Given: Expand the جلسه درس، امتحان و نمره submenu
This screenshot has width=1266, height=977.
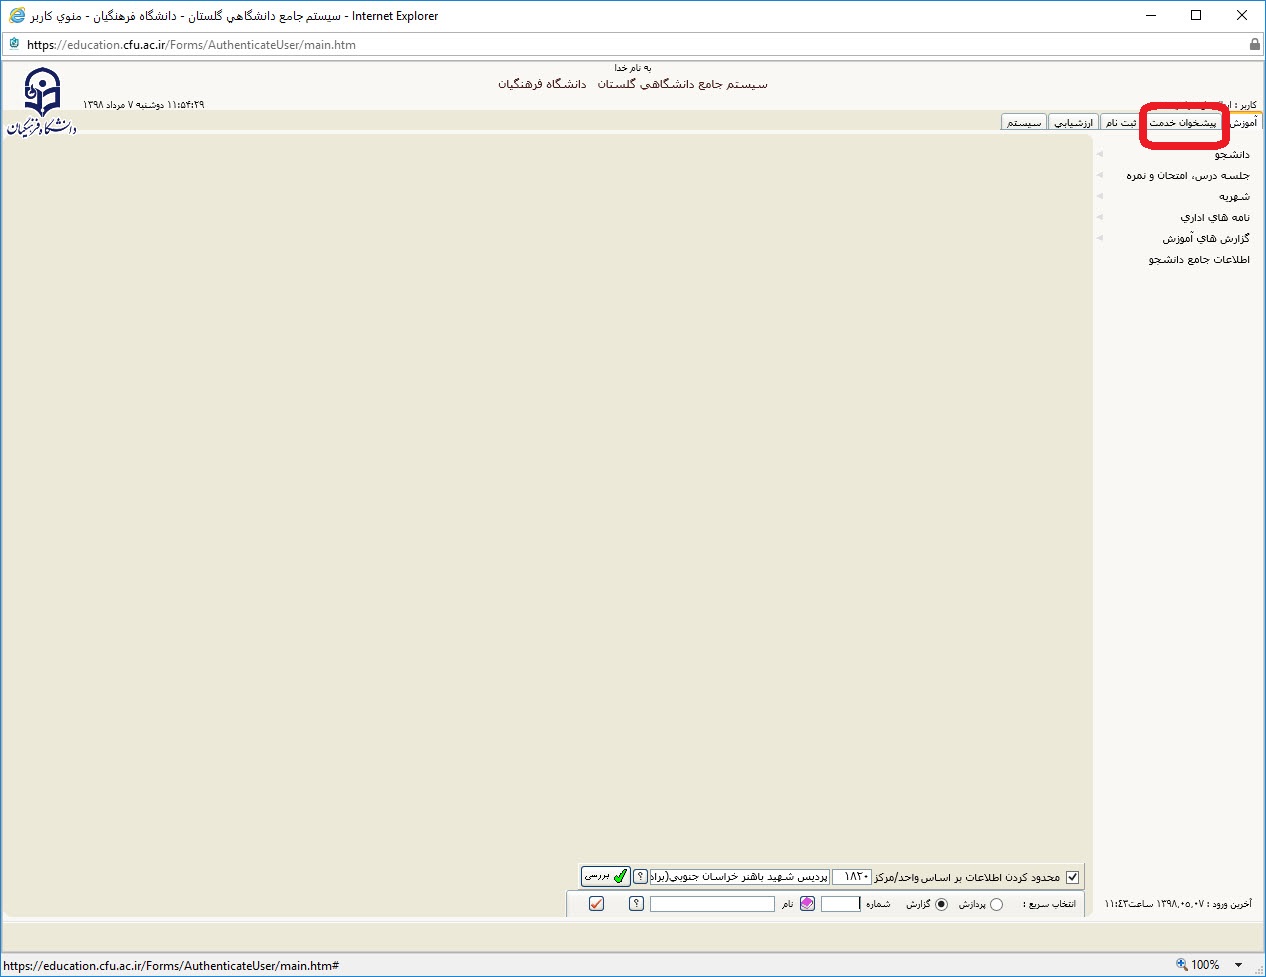Looking at the screenshot, I should click(x=1187, y=176).
